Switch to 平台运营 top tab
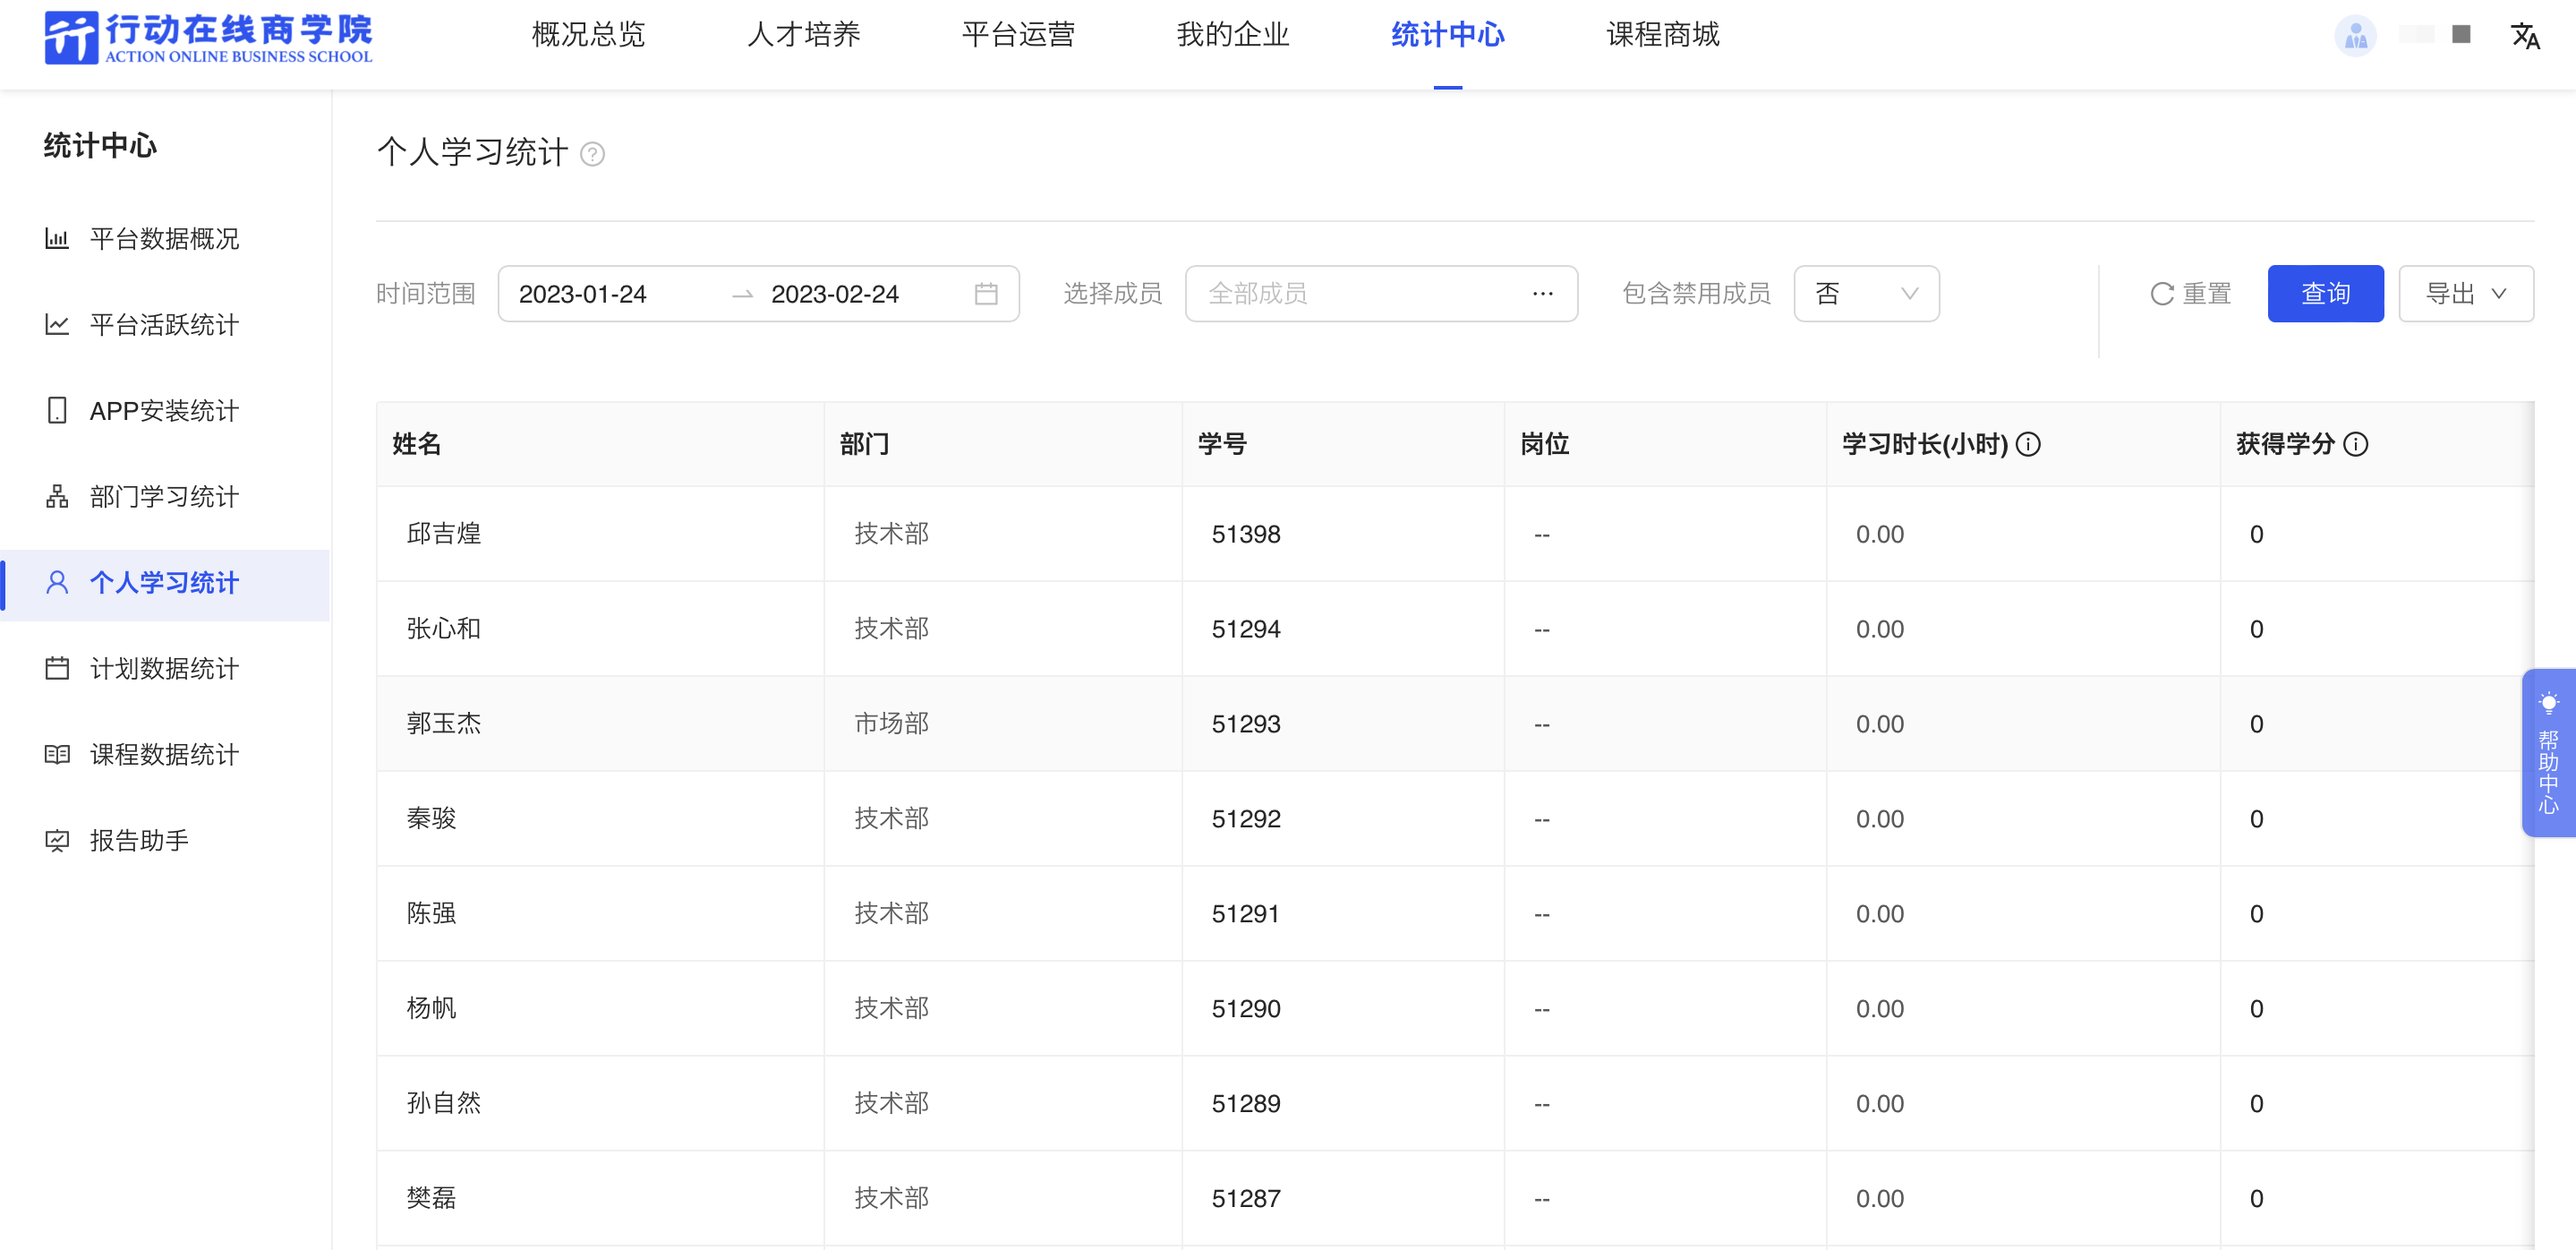 (x=1018, y=36)
